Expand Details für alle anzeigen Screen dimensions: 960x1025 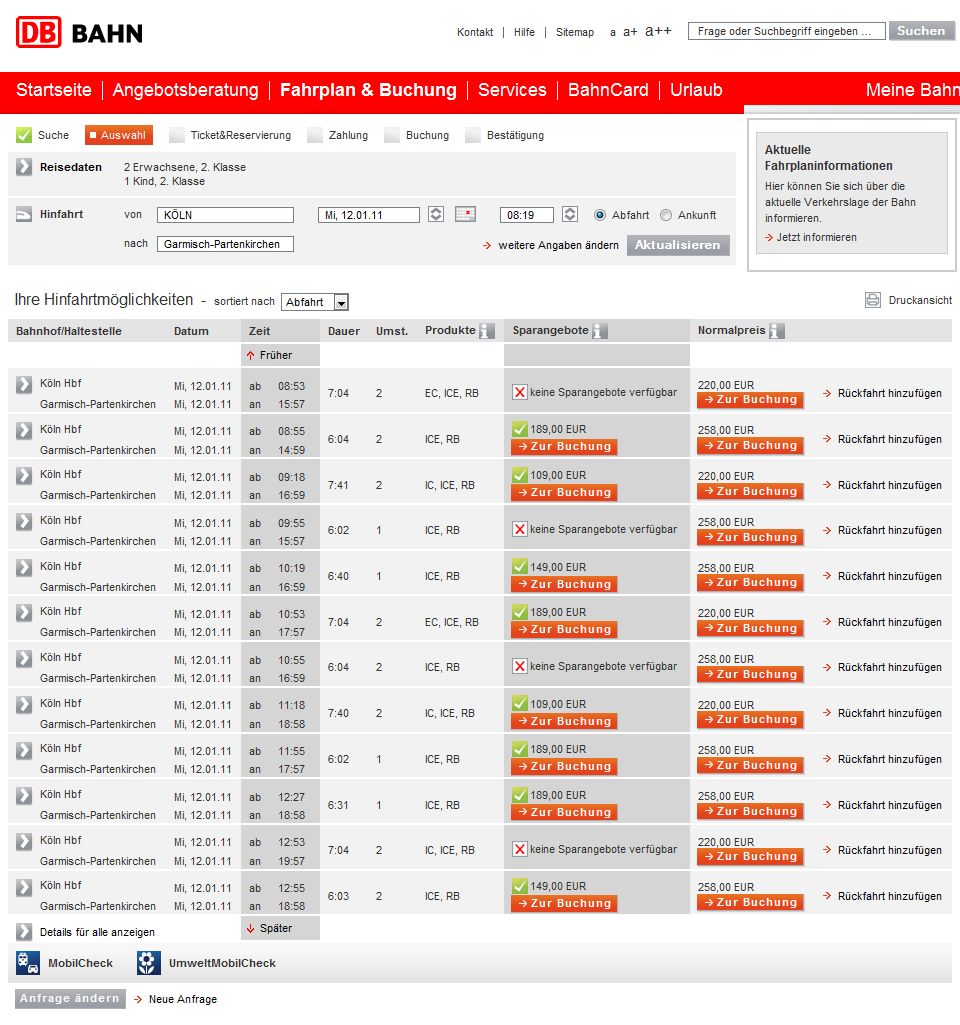(x=25, y=932)
